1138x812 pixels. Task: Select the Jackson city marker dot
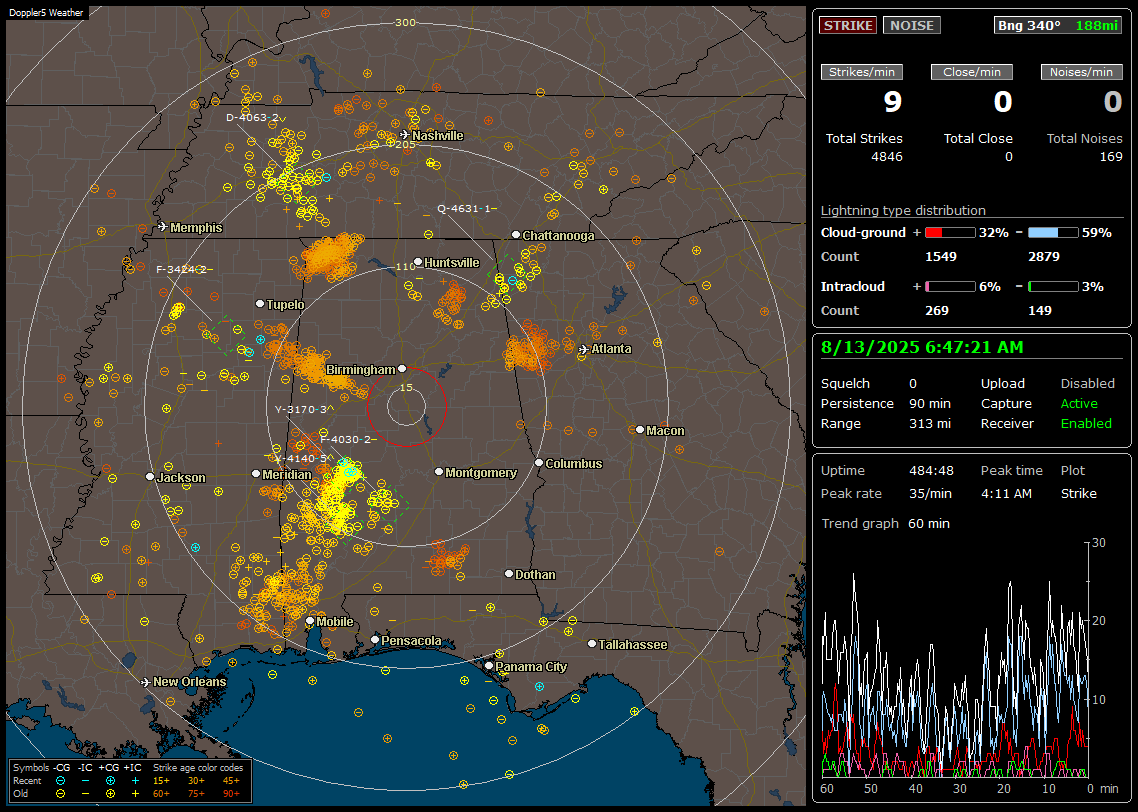150,477
